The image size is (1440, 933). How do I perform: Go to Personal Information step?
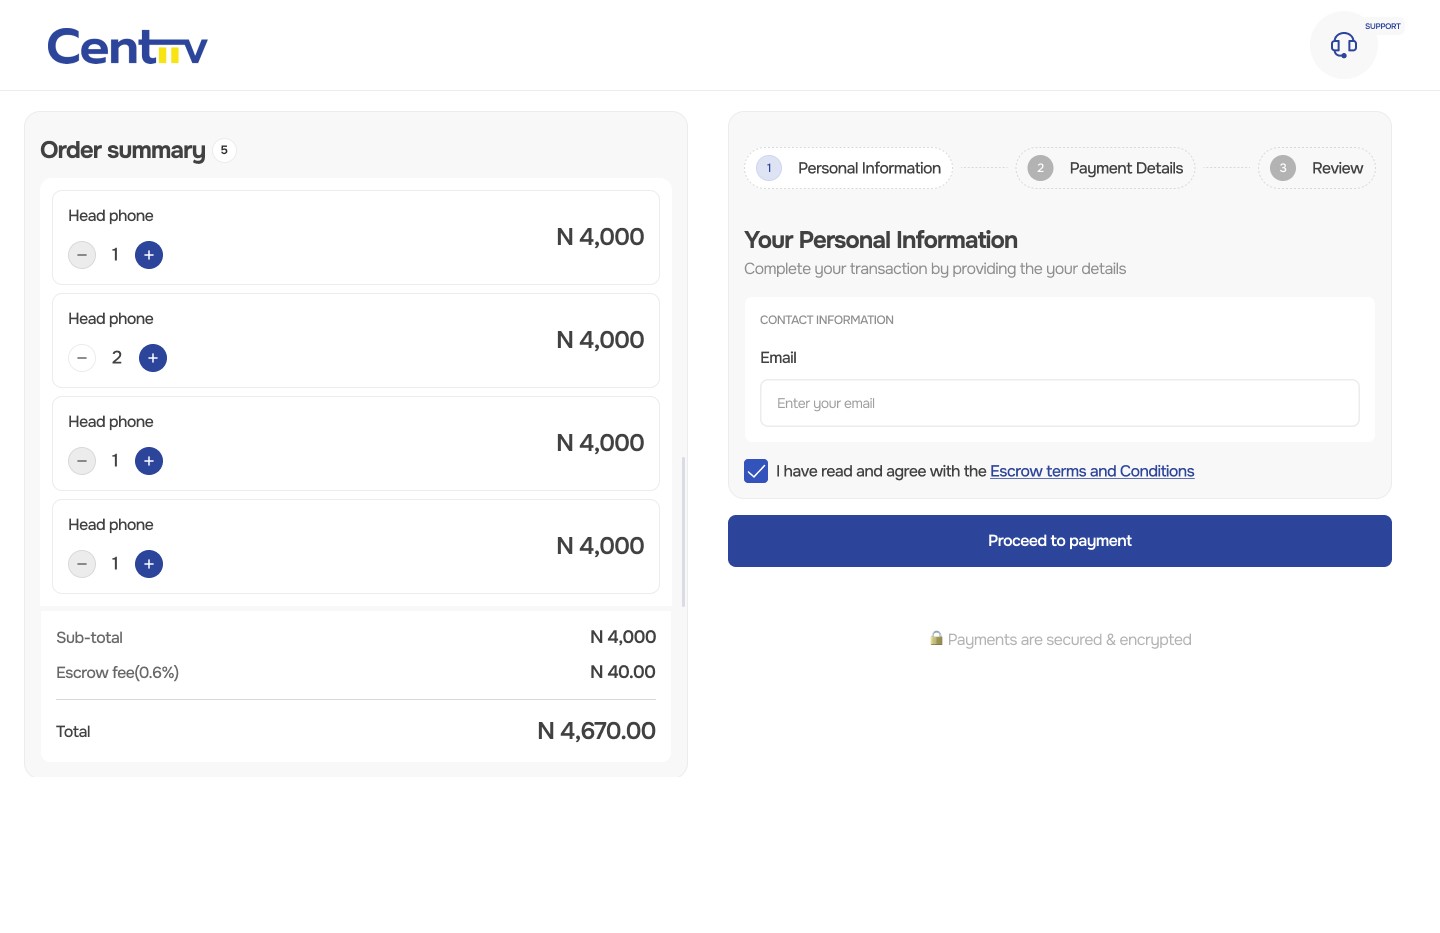pyautogui.click(x=849, y=168)
